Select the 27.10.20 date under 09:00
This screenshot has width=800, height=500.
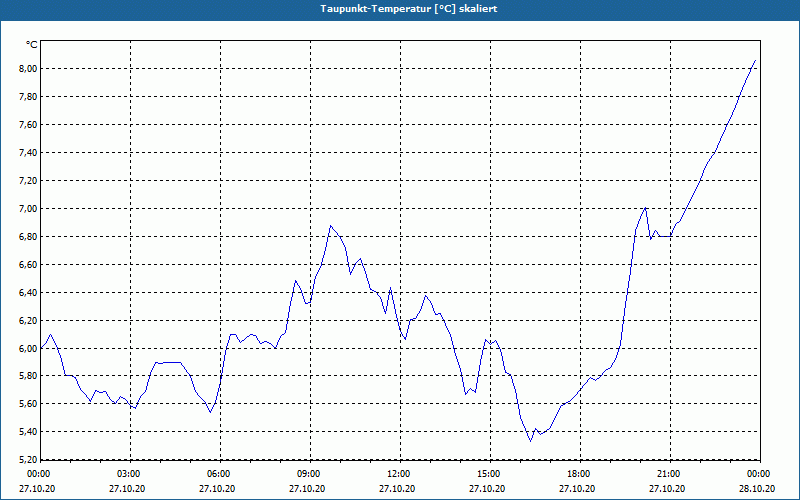[307, 488]
